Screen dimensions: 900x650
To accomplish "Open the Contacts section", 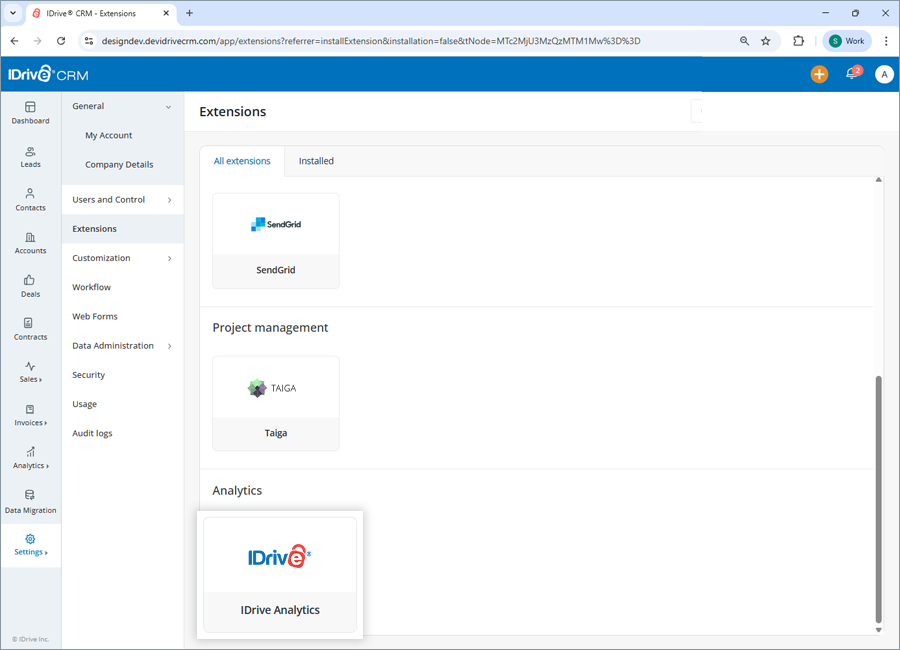I will tap(30, 200).
